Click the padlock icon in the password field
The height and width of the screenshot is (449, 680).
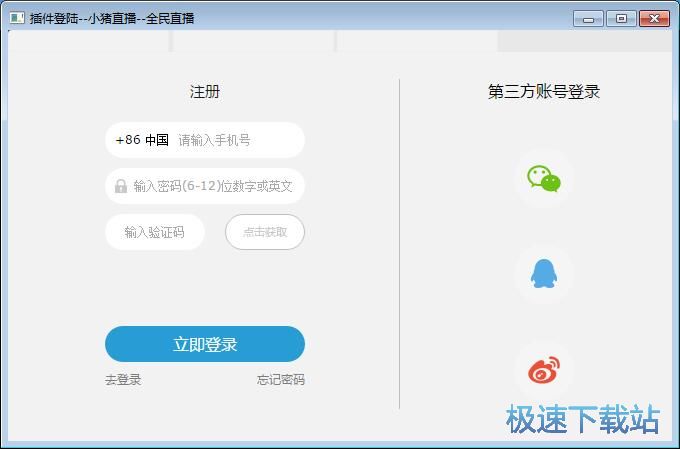[x=121, y=186]
